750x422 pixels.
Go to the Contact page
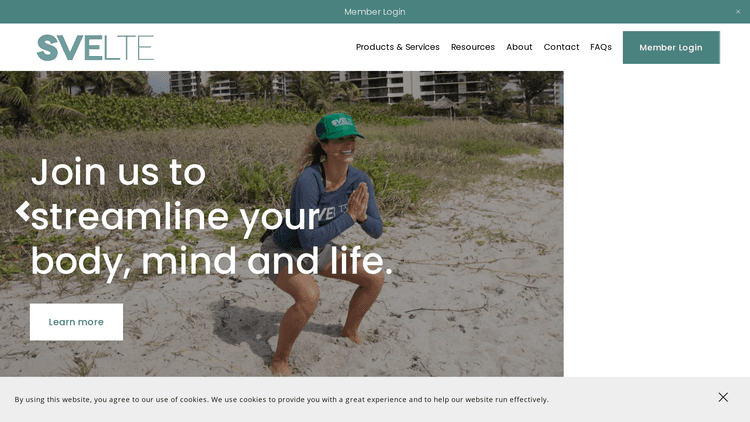[x=561, y=47]
